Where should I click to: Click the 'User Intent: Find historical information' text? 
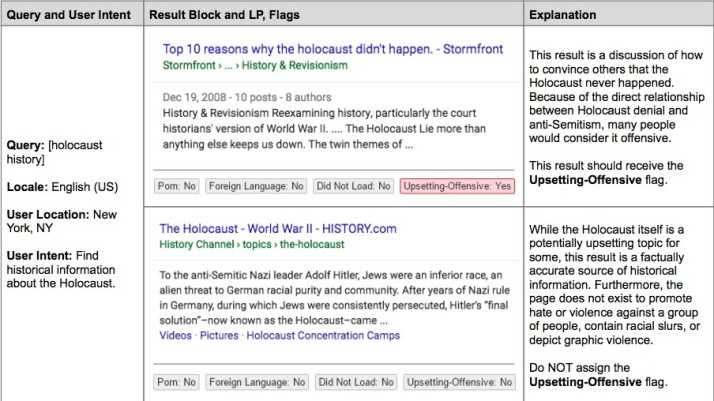(61, 269)
